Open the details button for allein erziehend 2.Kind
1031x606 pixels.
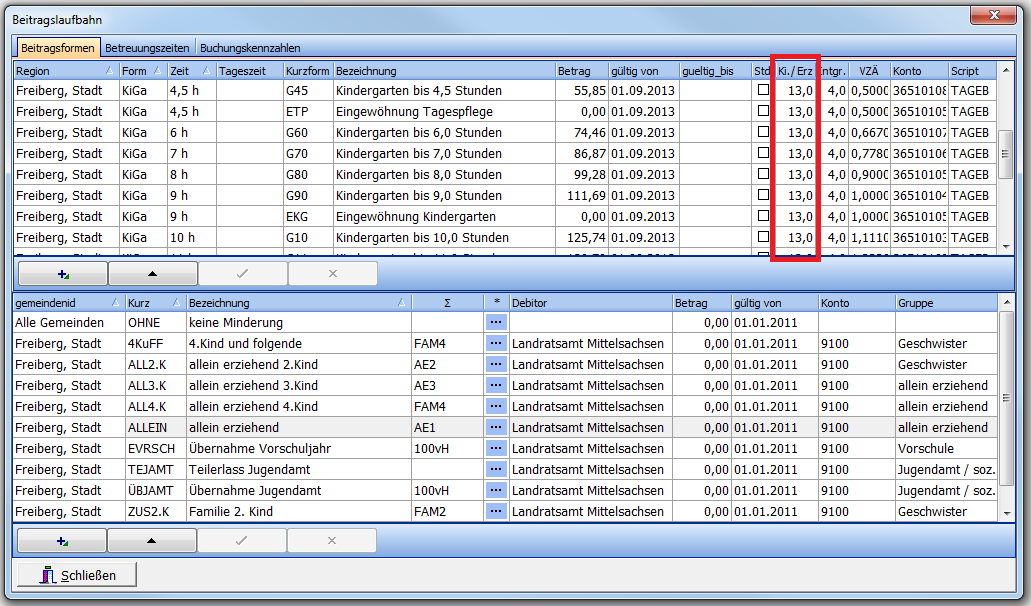point(496,365)
